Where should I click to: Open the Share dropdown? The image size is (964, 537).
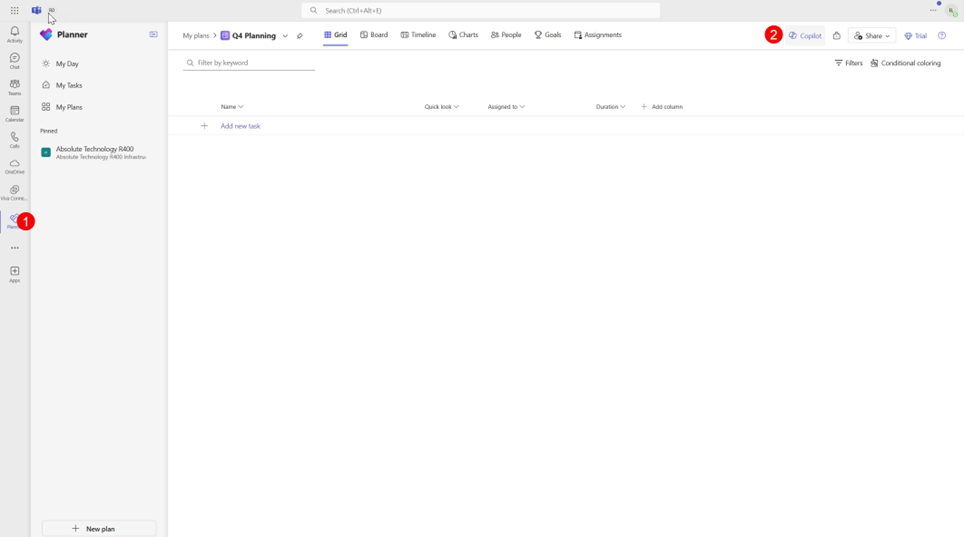click(872, 36)
